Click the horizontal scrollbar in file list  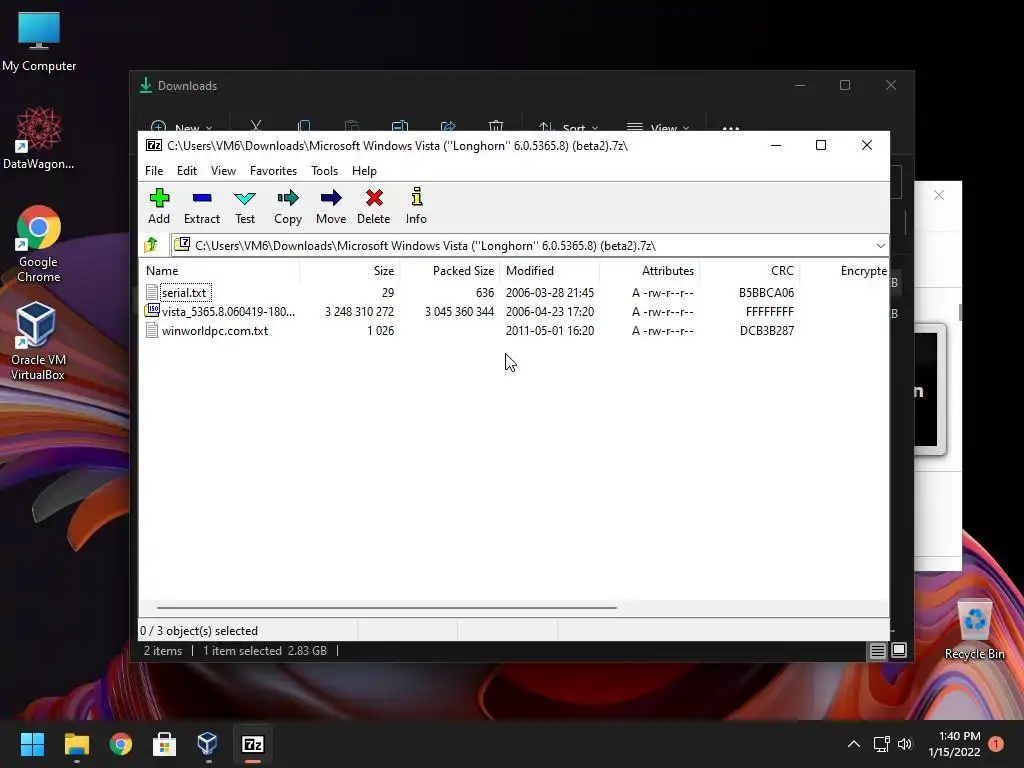click(387, 607)
